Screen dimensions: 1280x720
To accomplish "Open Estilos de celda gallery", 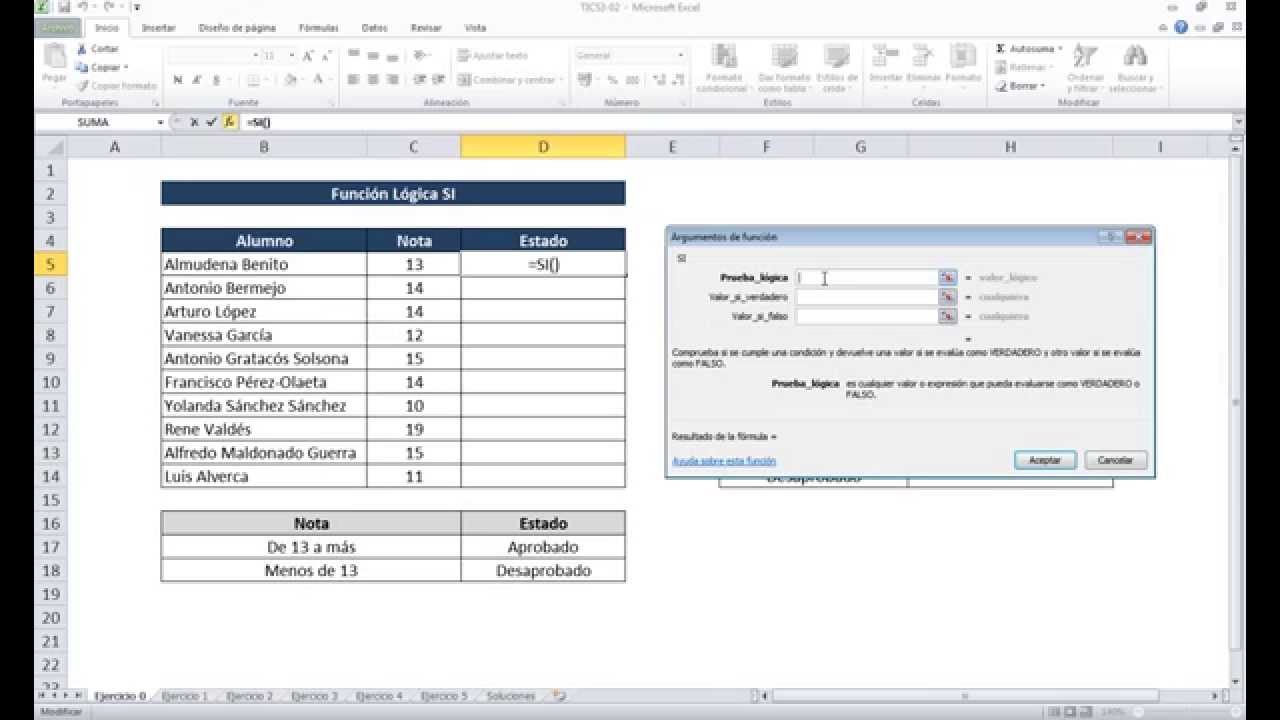I will point(837,69).
